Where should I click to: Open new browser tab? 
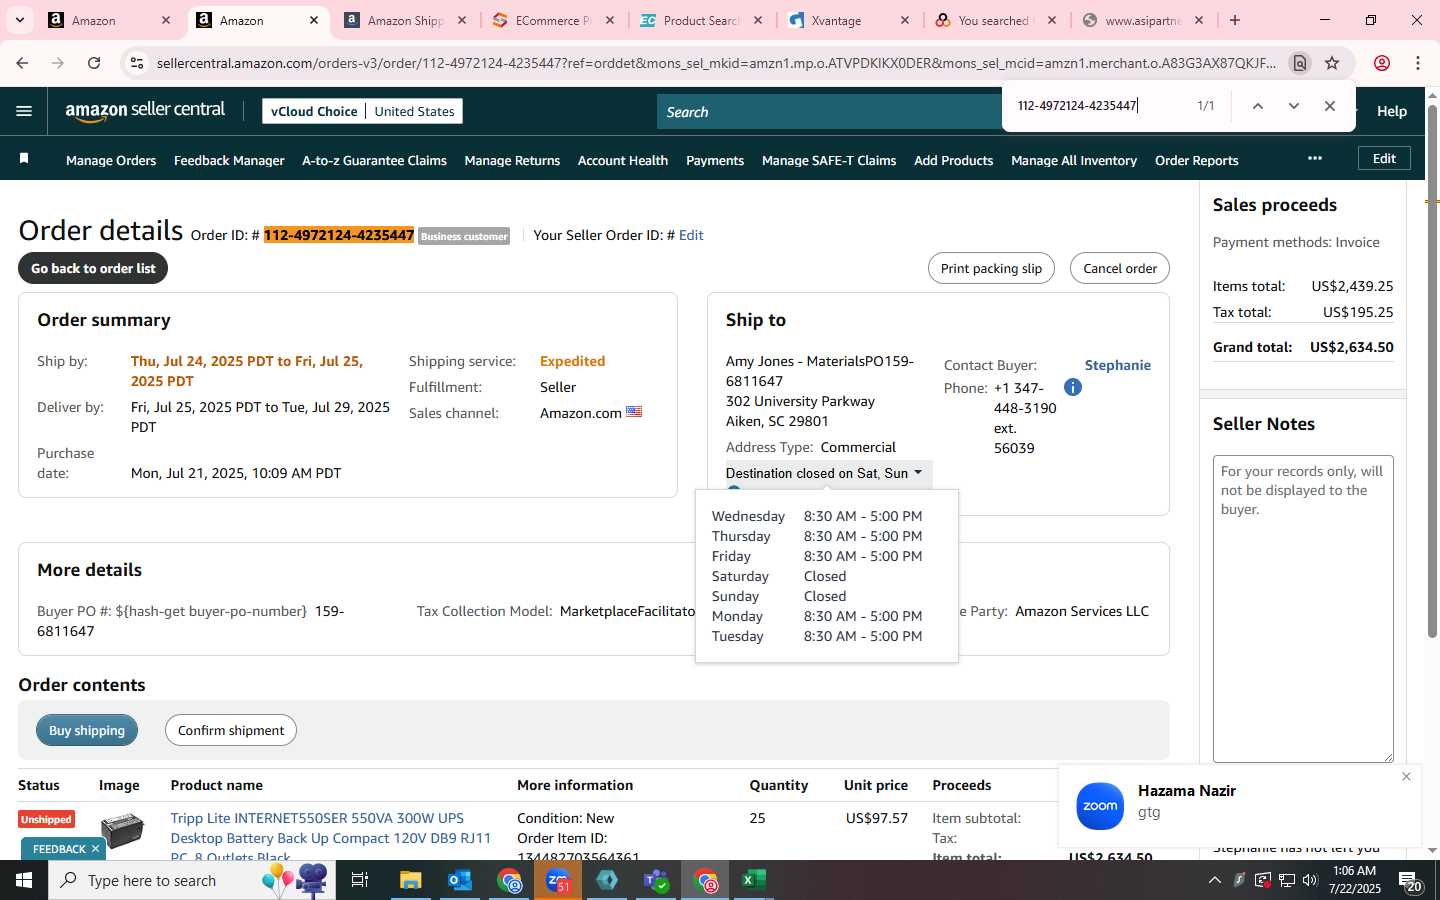point(1235,20)
